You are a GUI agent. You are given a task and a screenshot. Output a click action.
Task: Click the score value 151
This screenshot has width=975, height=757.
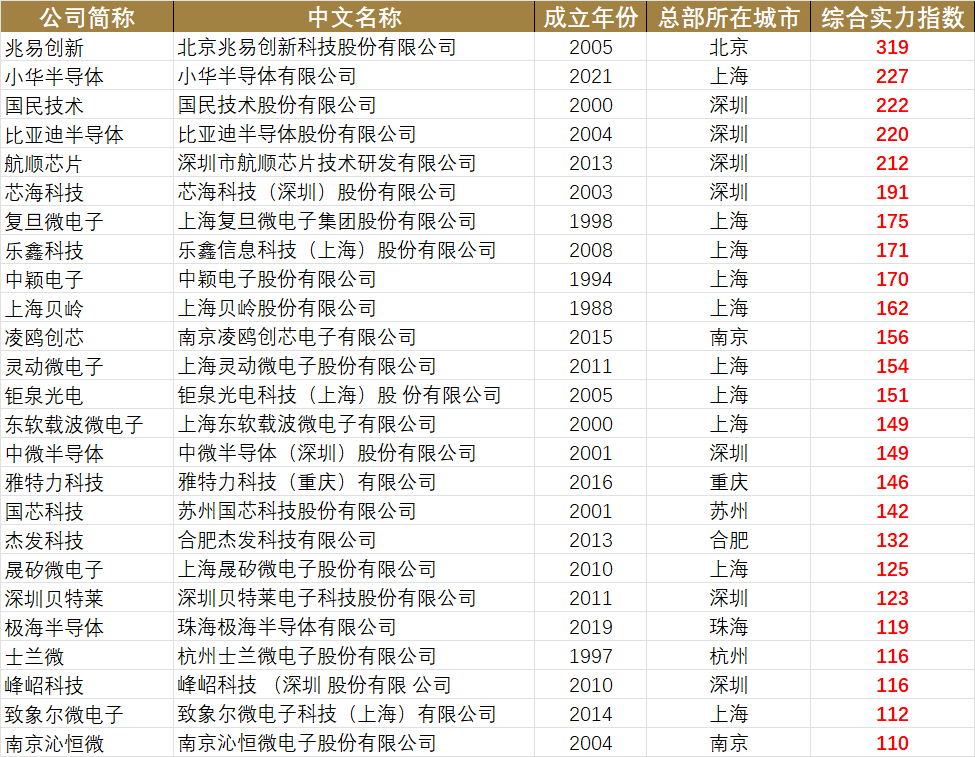892,395
